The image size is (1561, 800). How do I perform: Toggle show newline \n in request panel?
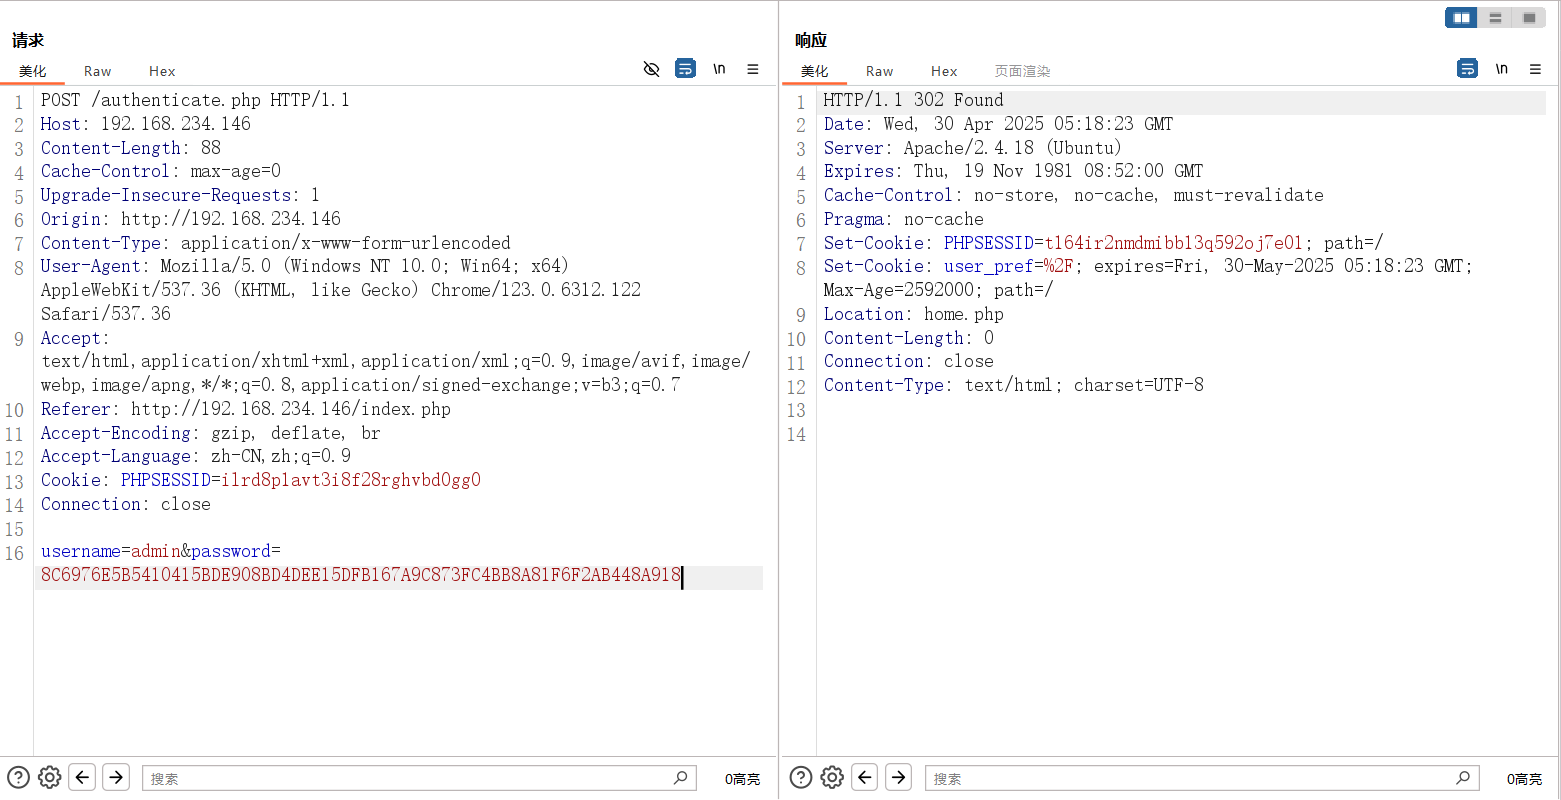719,69
